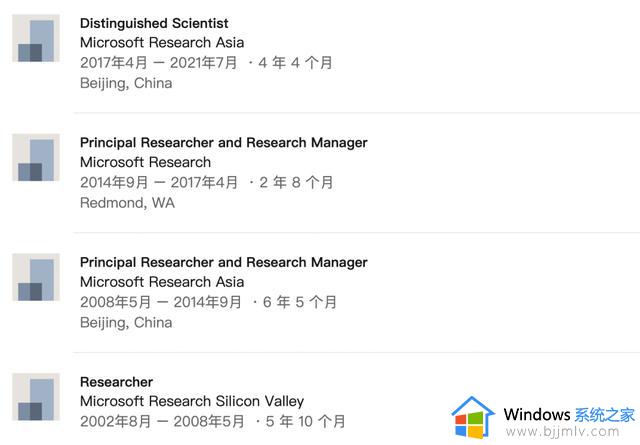Viewport: 640px width, 445px height.
Task: Open Microsoft Research company under Redmond role
Action: [145, 162]
